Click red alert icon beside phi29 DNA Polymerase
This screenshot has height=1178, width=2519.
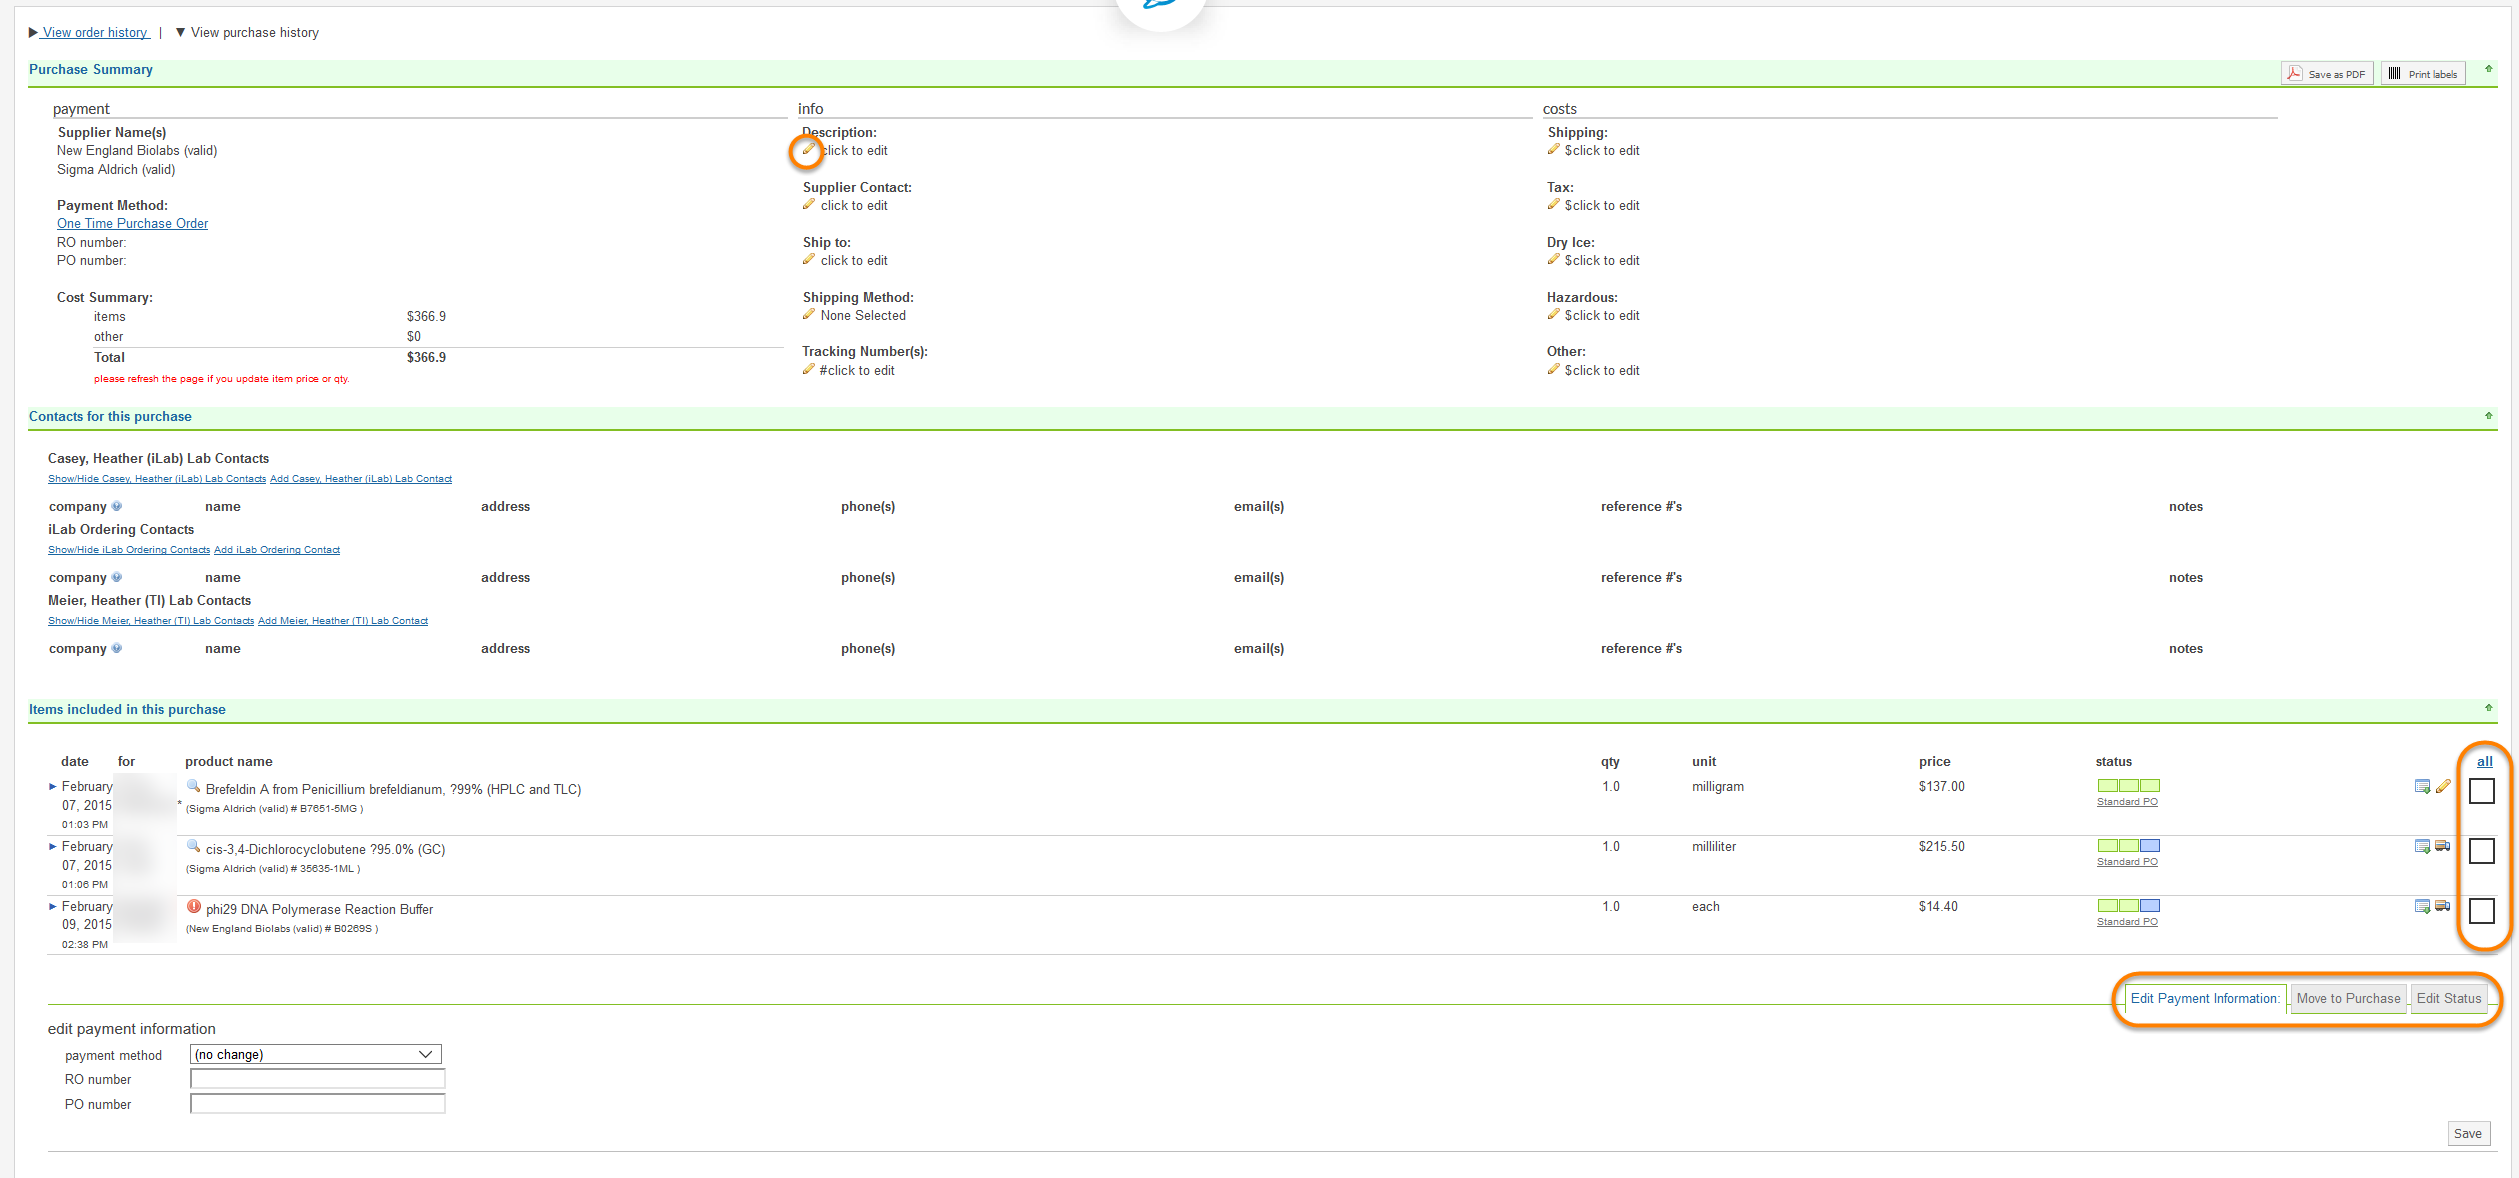[x=194, y=907]
